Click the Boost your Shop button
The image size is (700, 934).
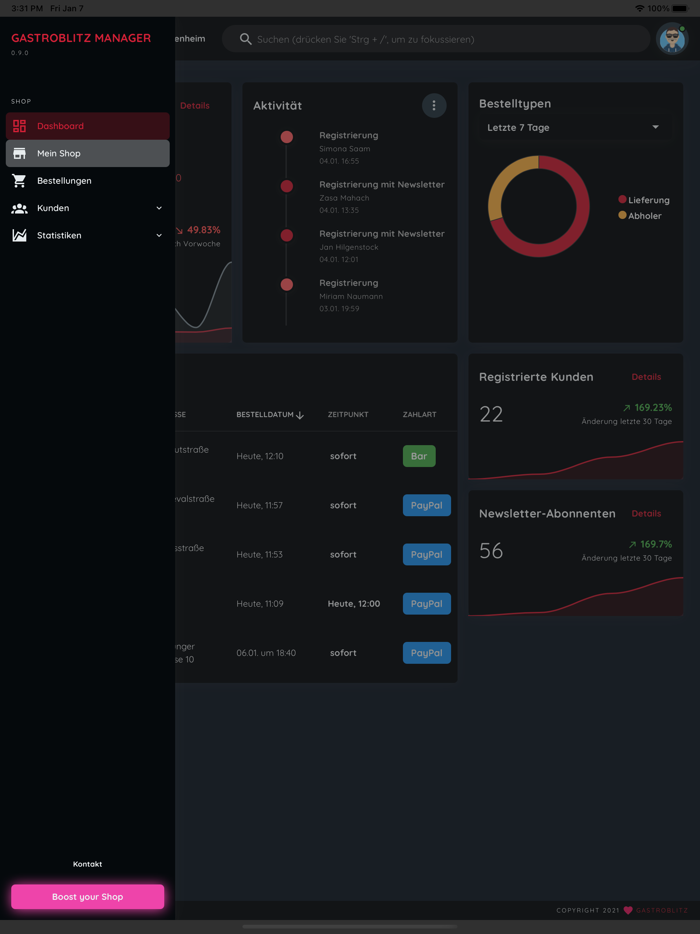88,896
